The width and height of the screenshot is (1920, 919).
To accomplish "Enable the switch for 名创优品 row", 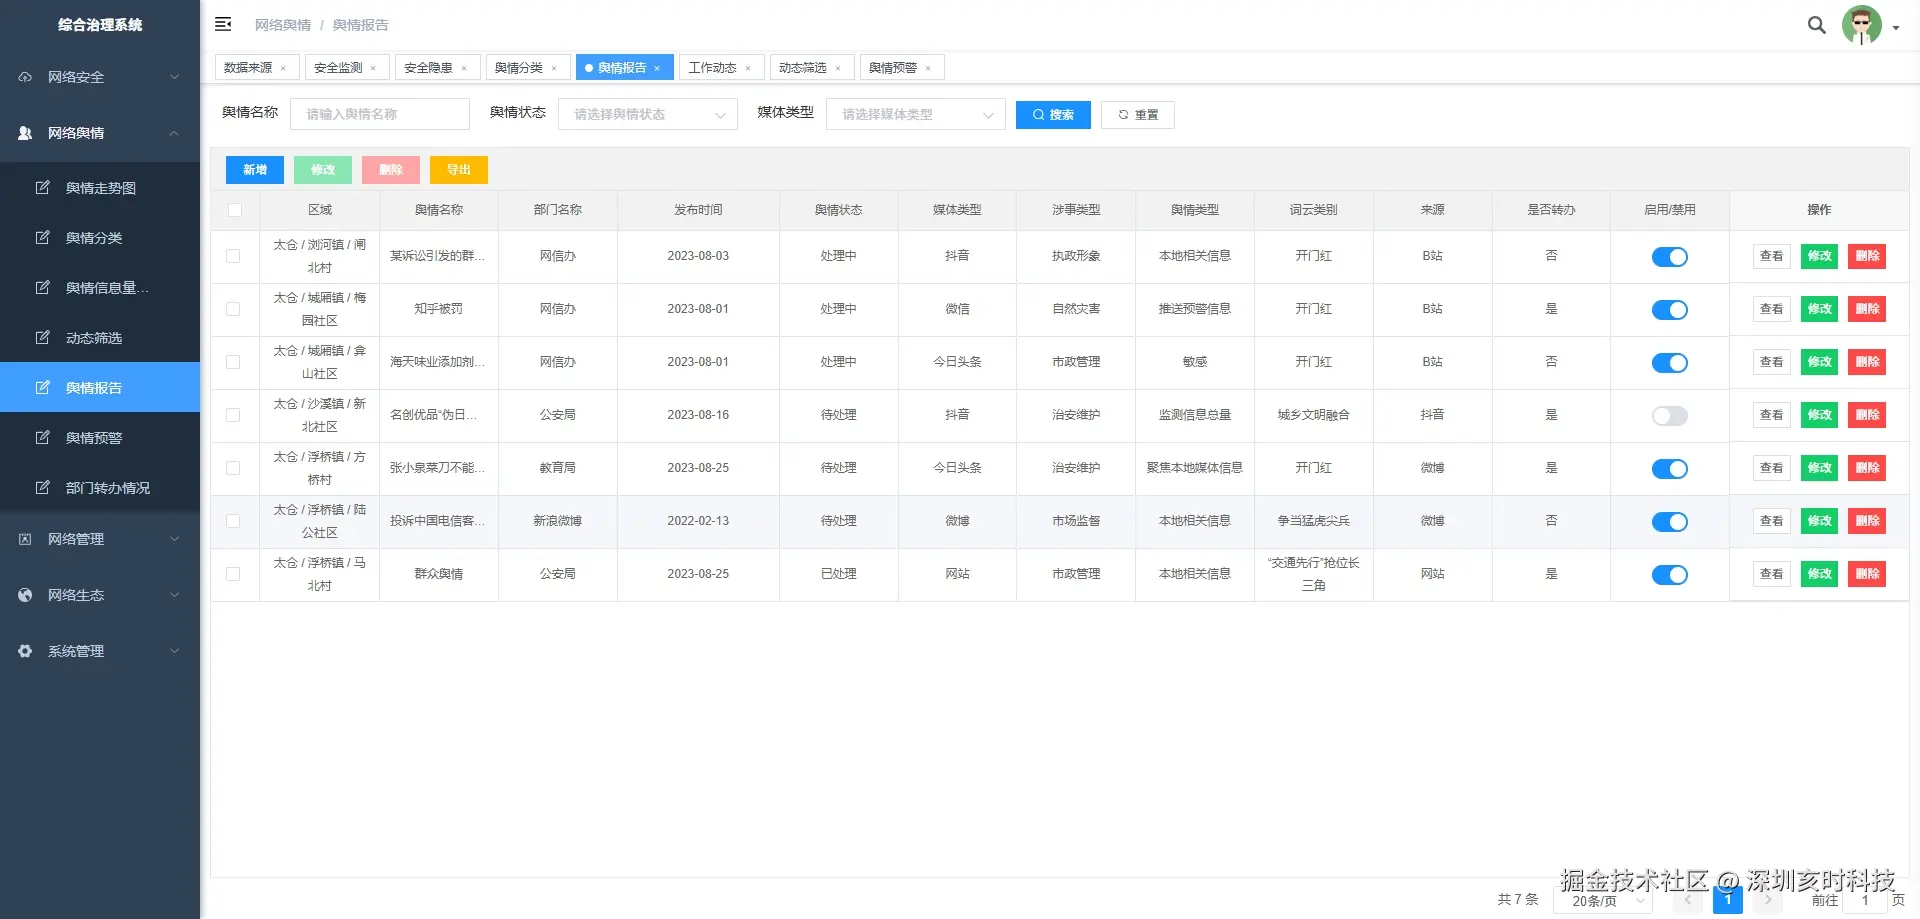I will 1669,416.
